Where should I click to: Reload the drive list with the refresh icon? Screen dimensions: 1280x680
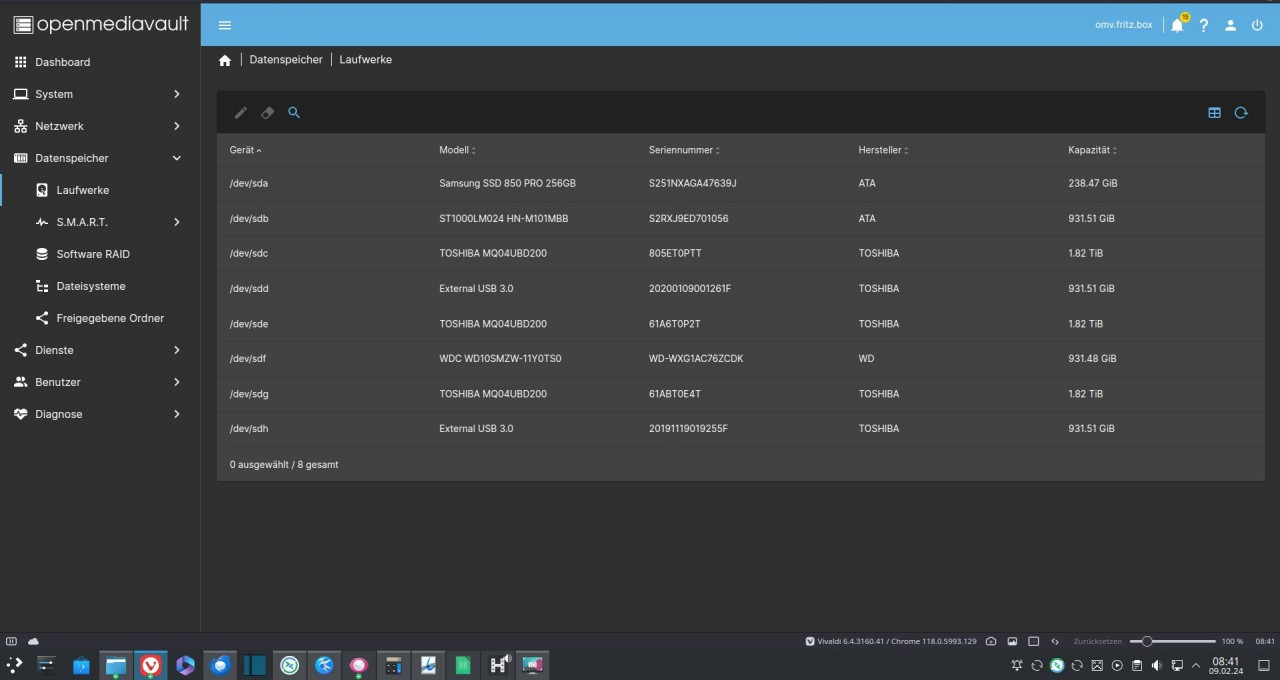coord(1241,113)
